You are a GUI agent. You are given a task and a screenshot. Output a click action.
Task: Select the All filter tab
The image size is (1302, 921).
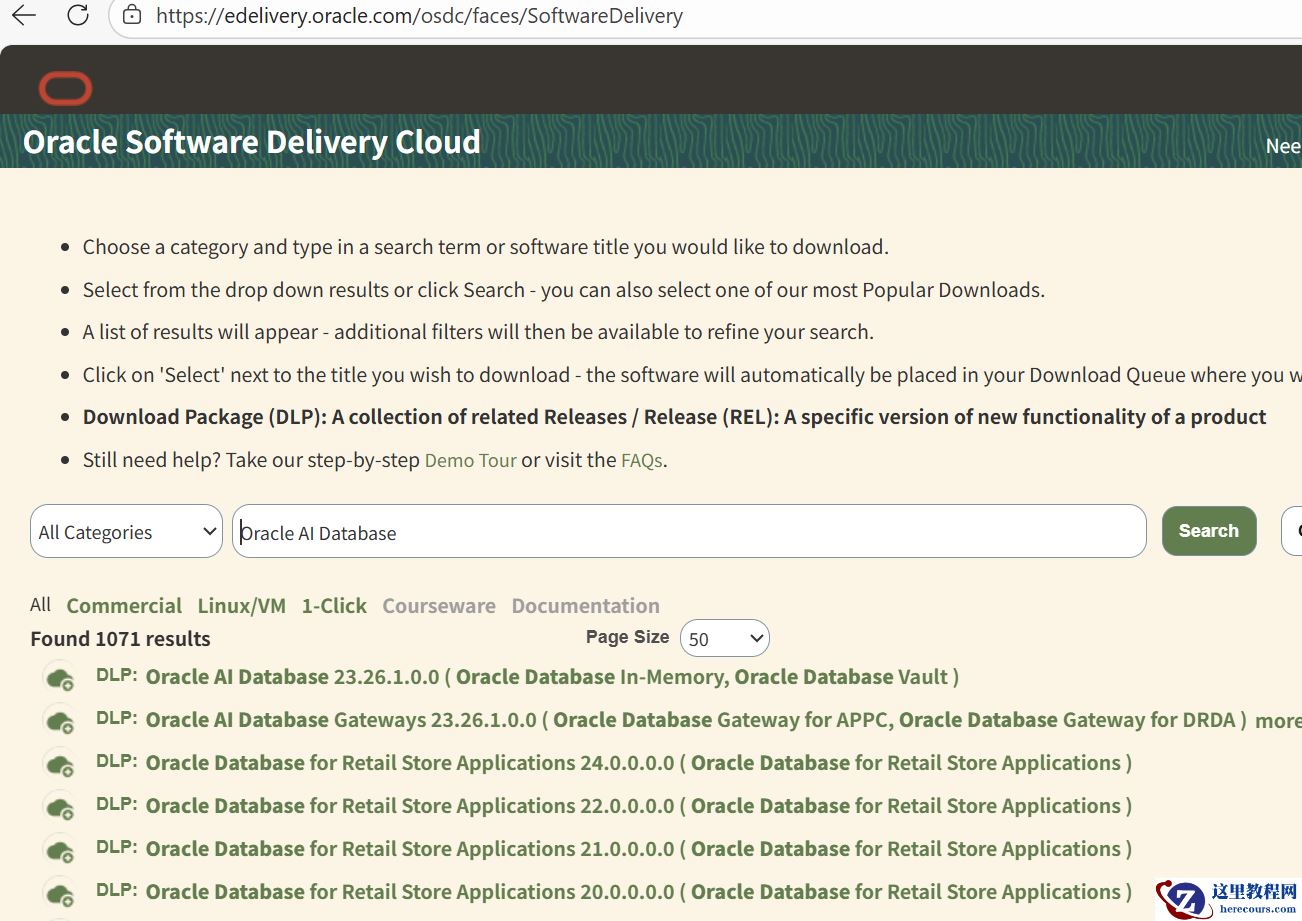[x=40, y=605]
